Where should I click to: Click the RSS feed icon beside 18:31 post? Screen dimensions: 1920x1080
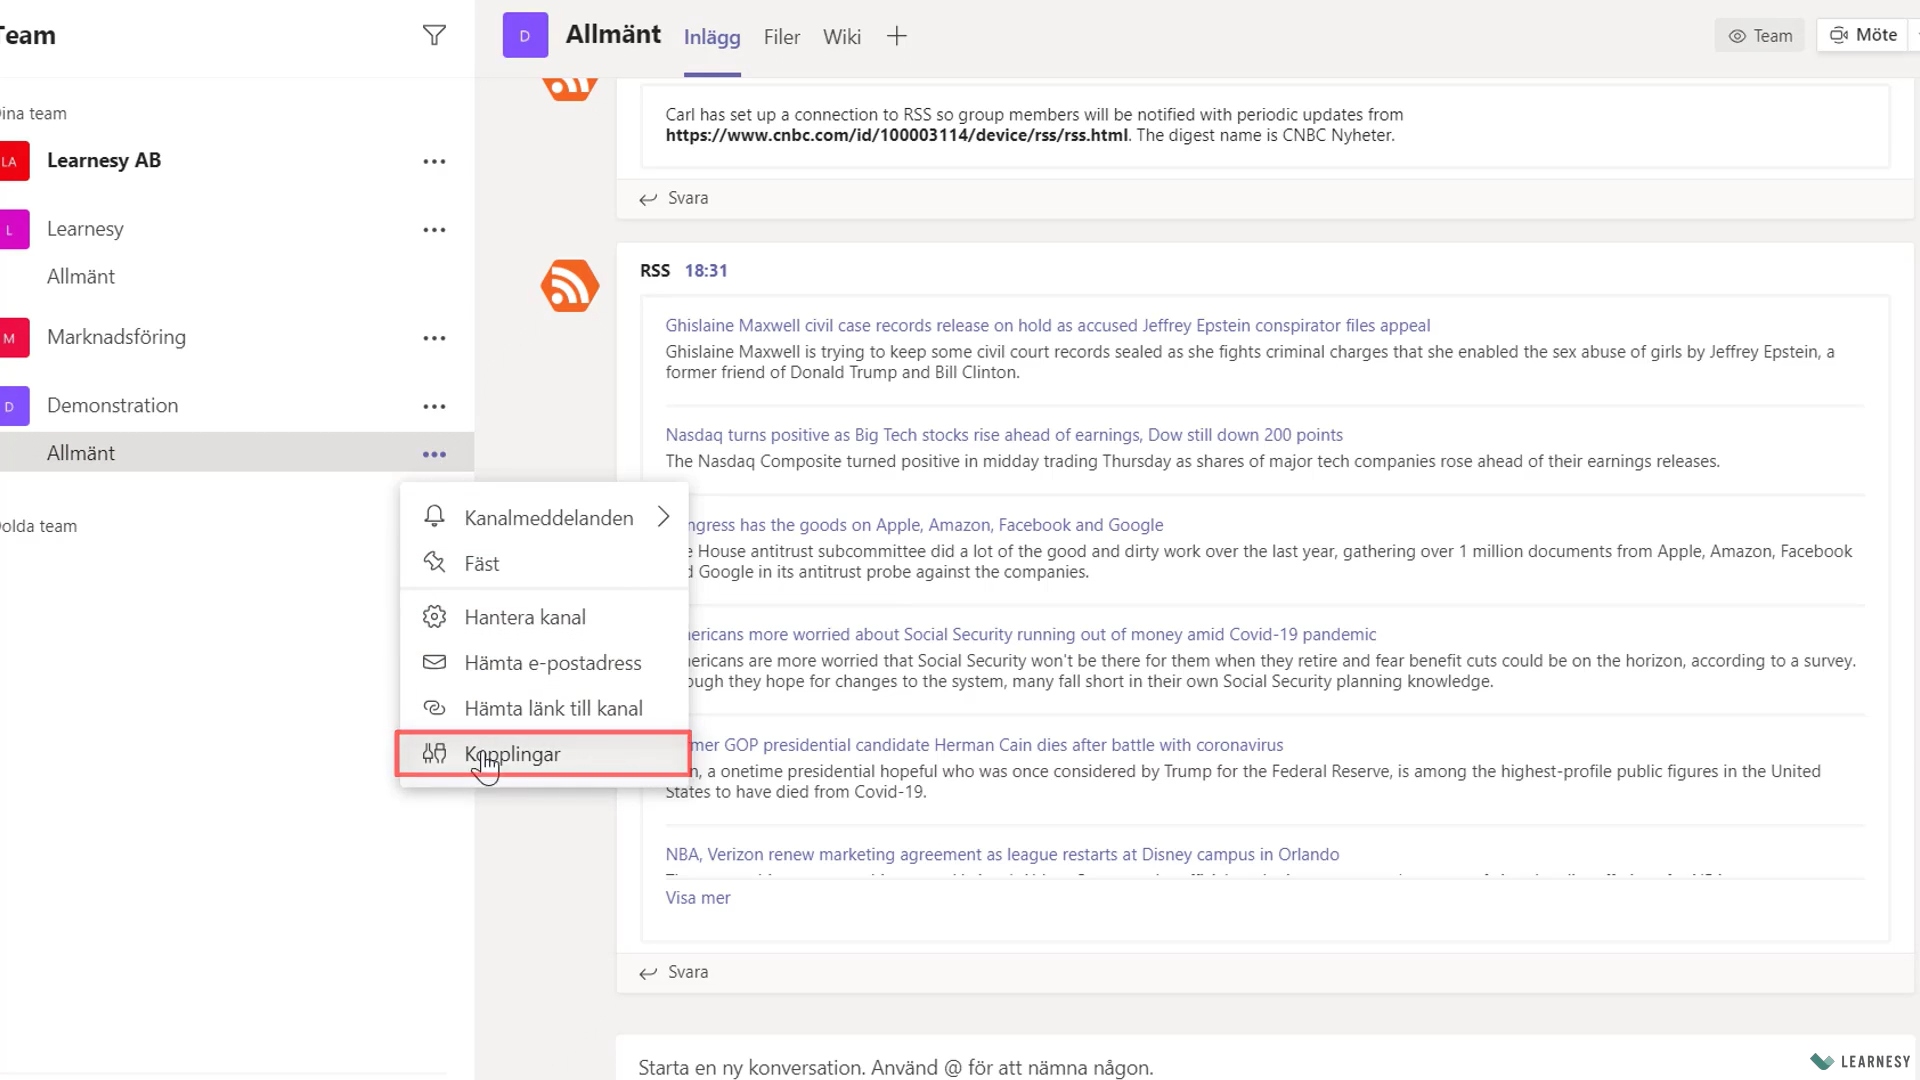(x=570, y=286)
